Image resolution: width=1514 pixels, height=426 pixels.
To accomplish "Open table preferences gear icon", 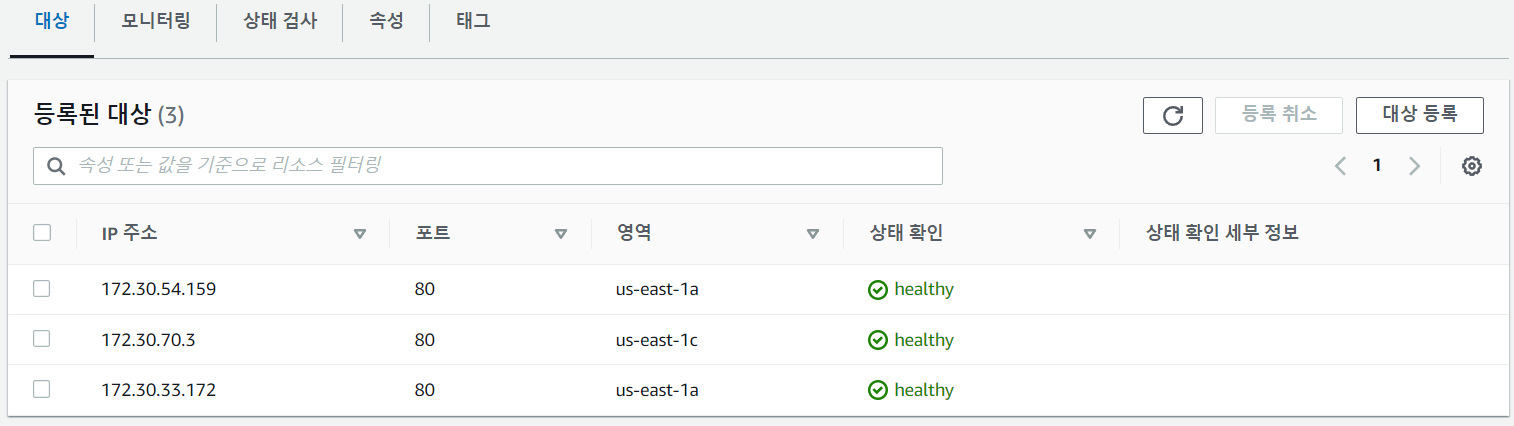I will click(1471, 166).
